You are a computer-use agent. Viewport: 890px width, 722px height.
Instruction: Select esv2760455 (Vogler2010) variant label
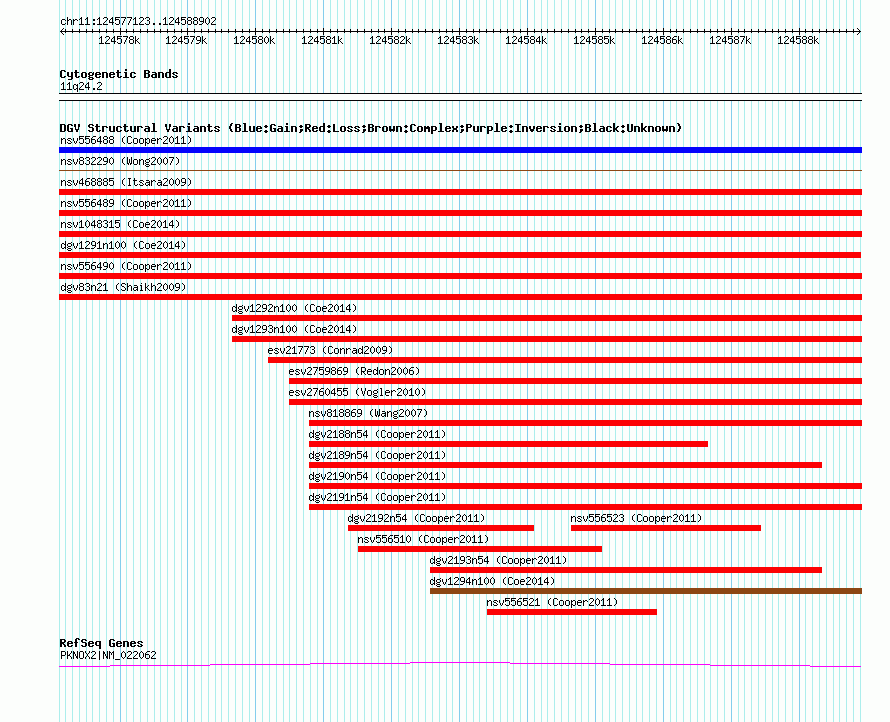point(357,392)
